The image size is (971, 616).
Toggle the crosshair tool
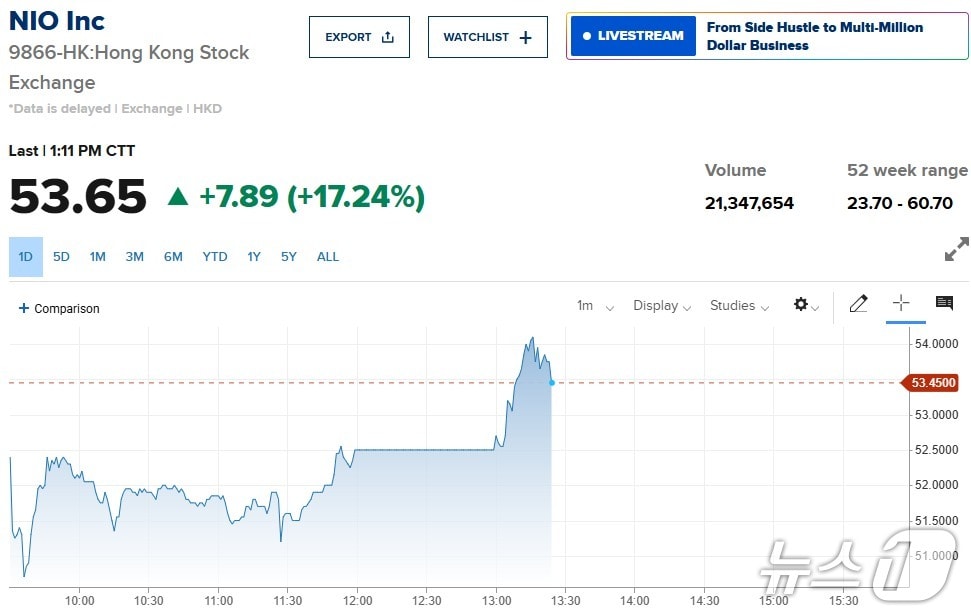pos(901,304)
